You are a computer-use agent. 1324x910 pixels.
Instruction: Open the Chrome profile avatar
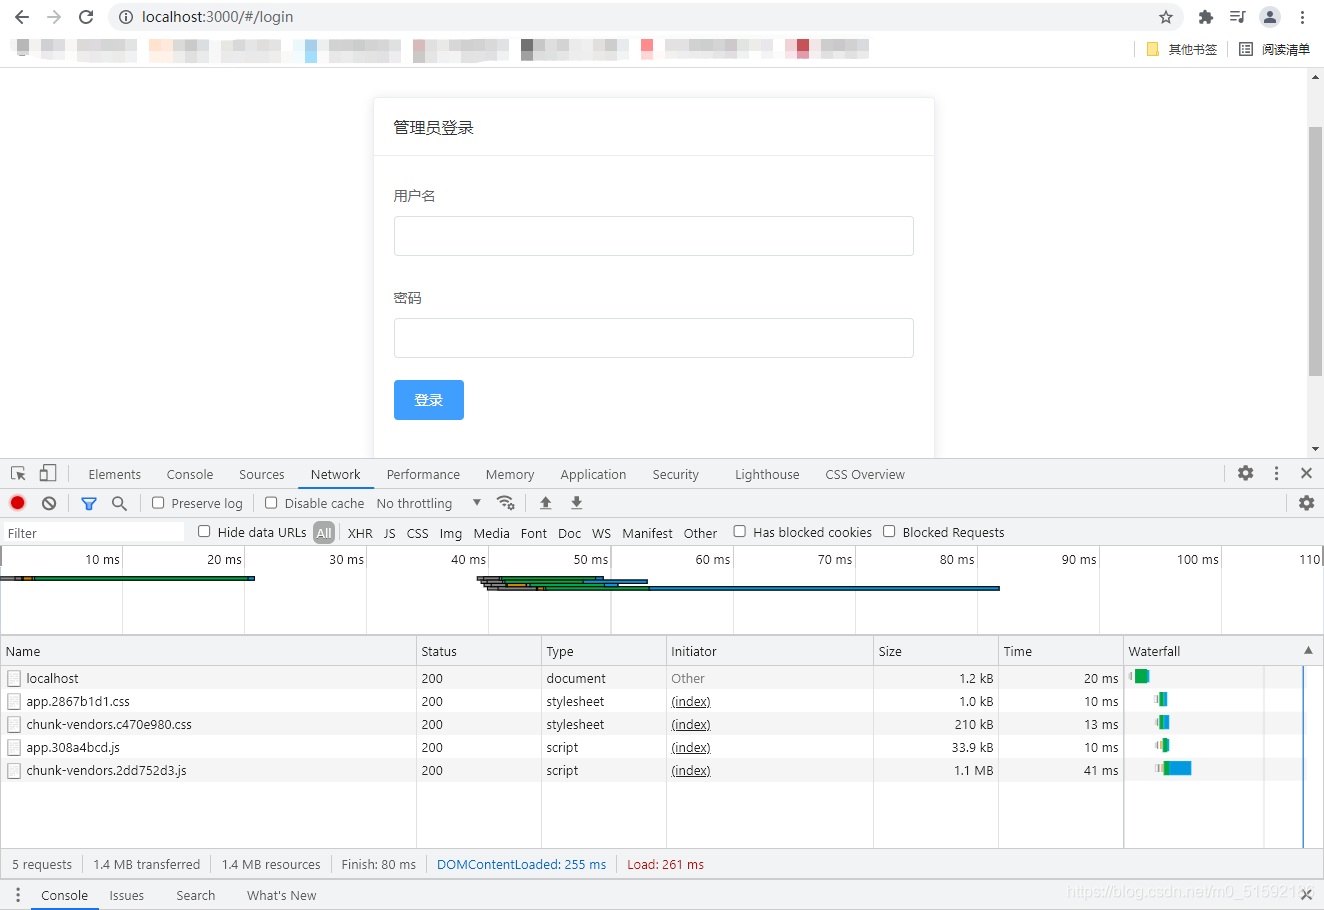pos(1270,17)
